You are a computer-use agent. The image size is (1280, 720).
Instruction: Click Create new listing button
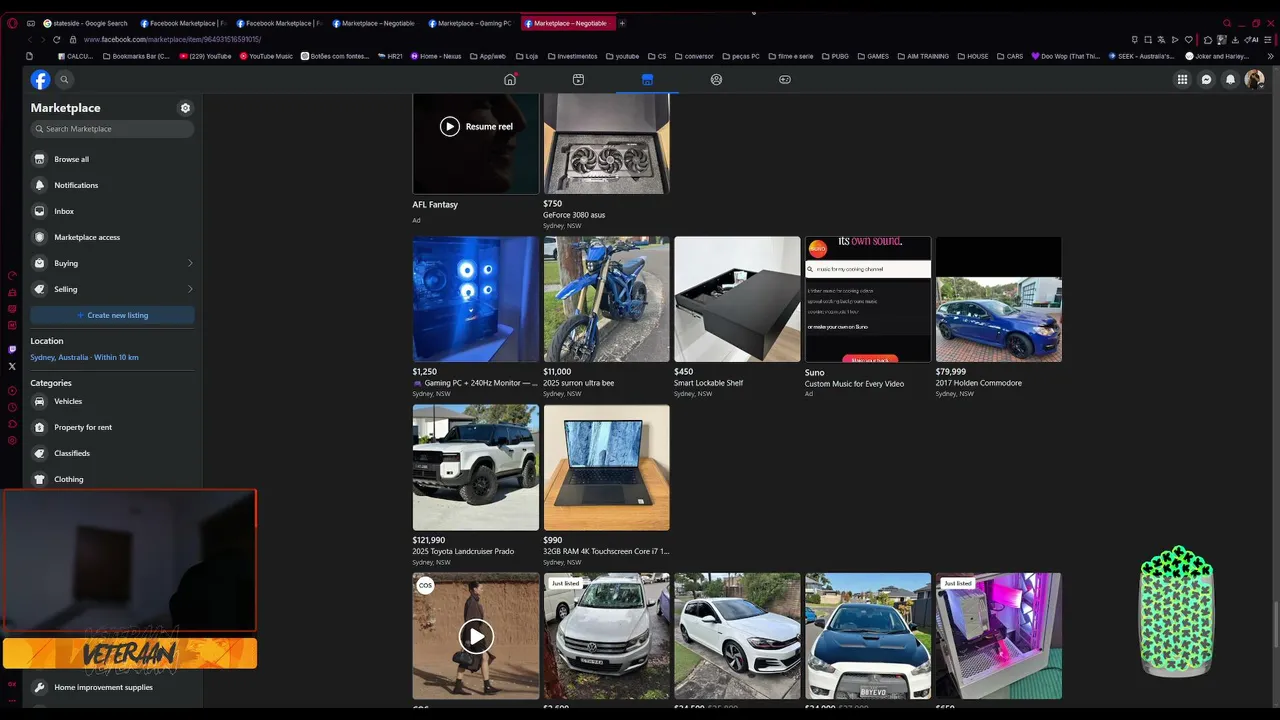pos(112,315)
